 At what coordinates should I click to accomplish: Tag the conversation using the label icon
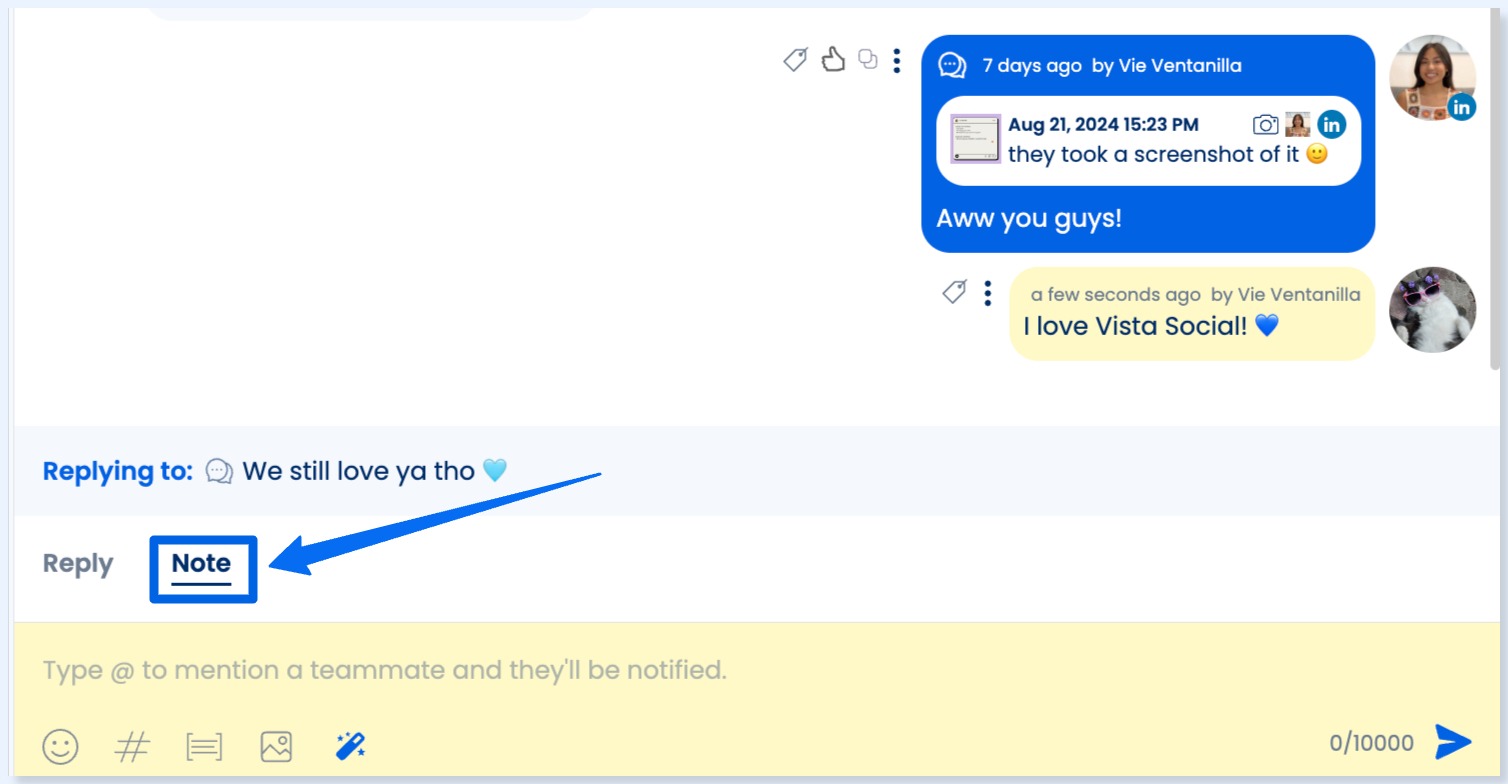click(795, 59)
